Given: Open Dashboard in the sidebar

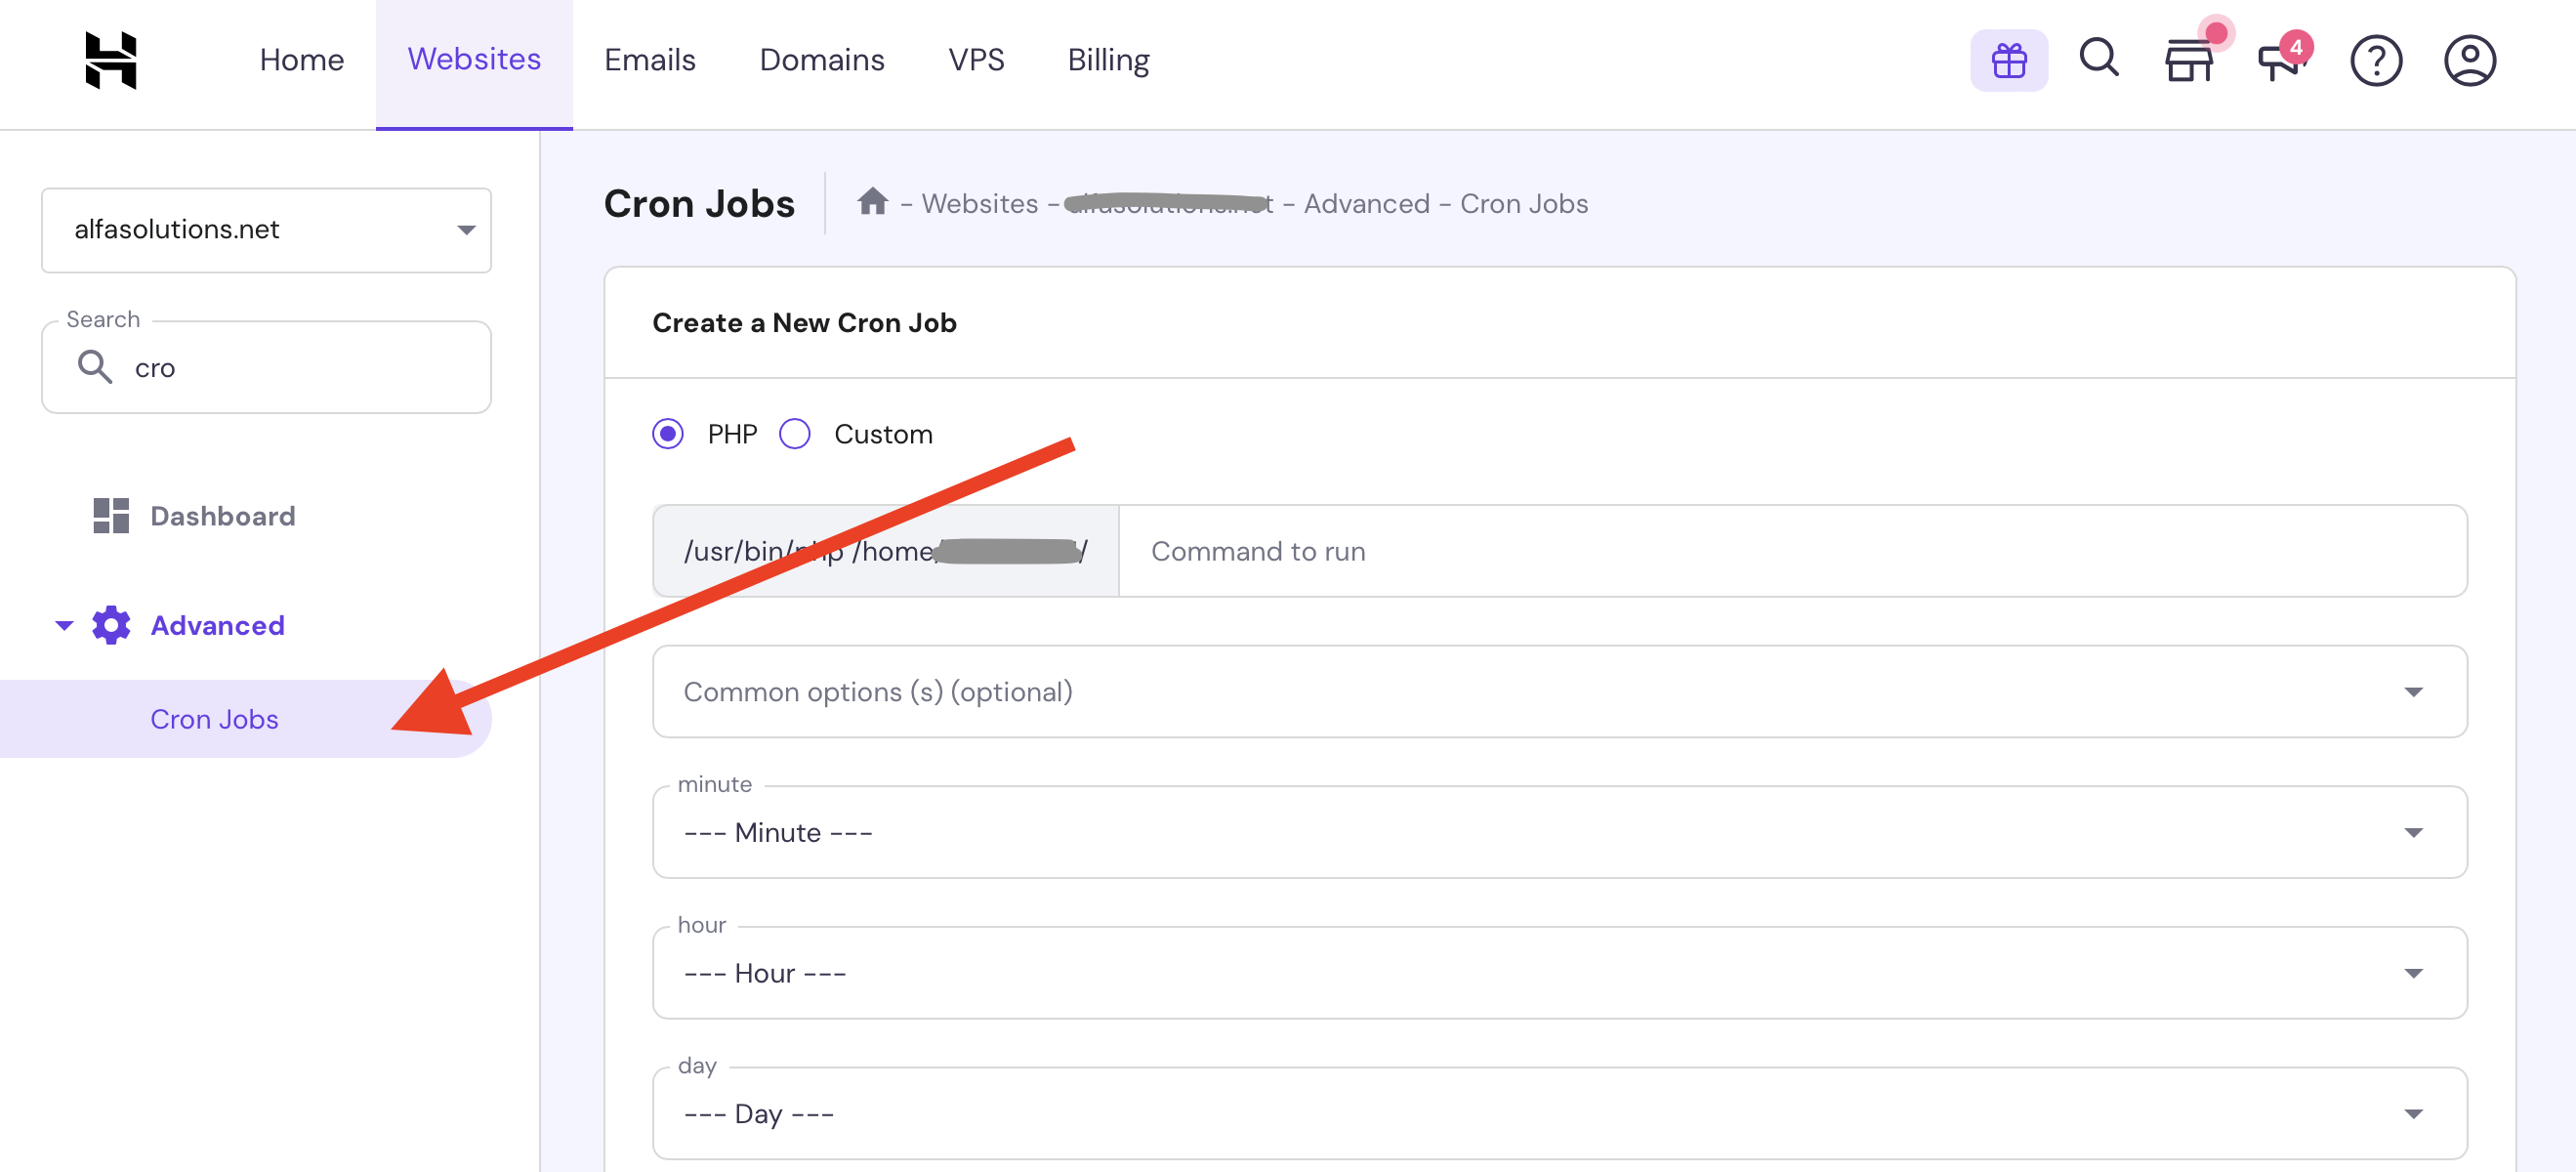Looking at the screenshot, I should 222,516.
